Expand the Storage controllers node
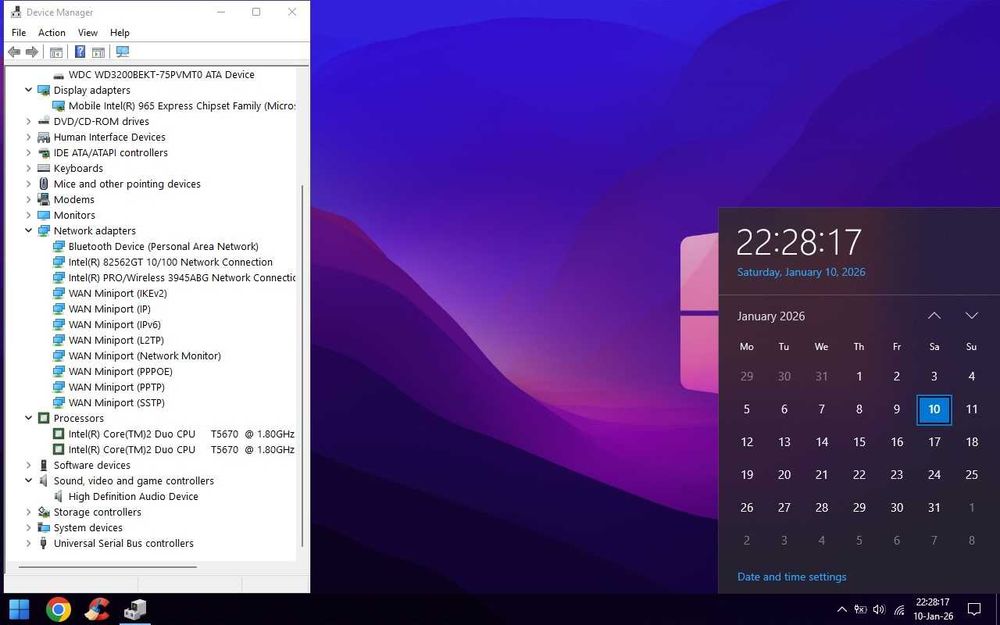This screenshot has width=1000, height=625. (28, 512)
